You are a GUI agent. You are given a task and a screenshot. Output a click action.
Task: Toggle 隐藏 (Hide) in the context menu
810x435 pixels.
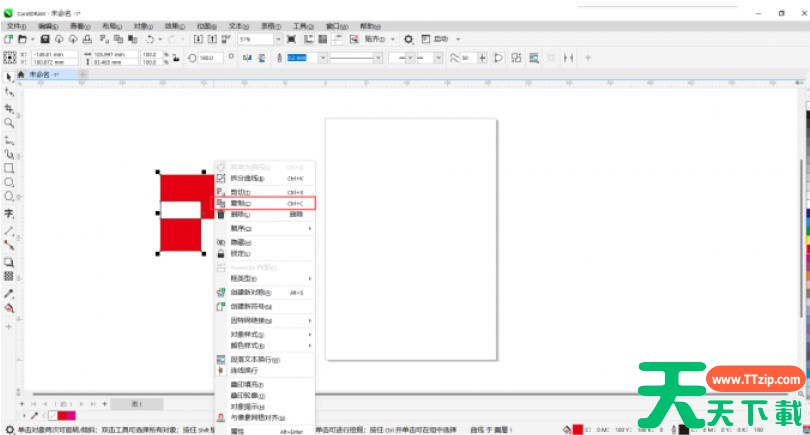240,242
